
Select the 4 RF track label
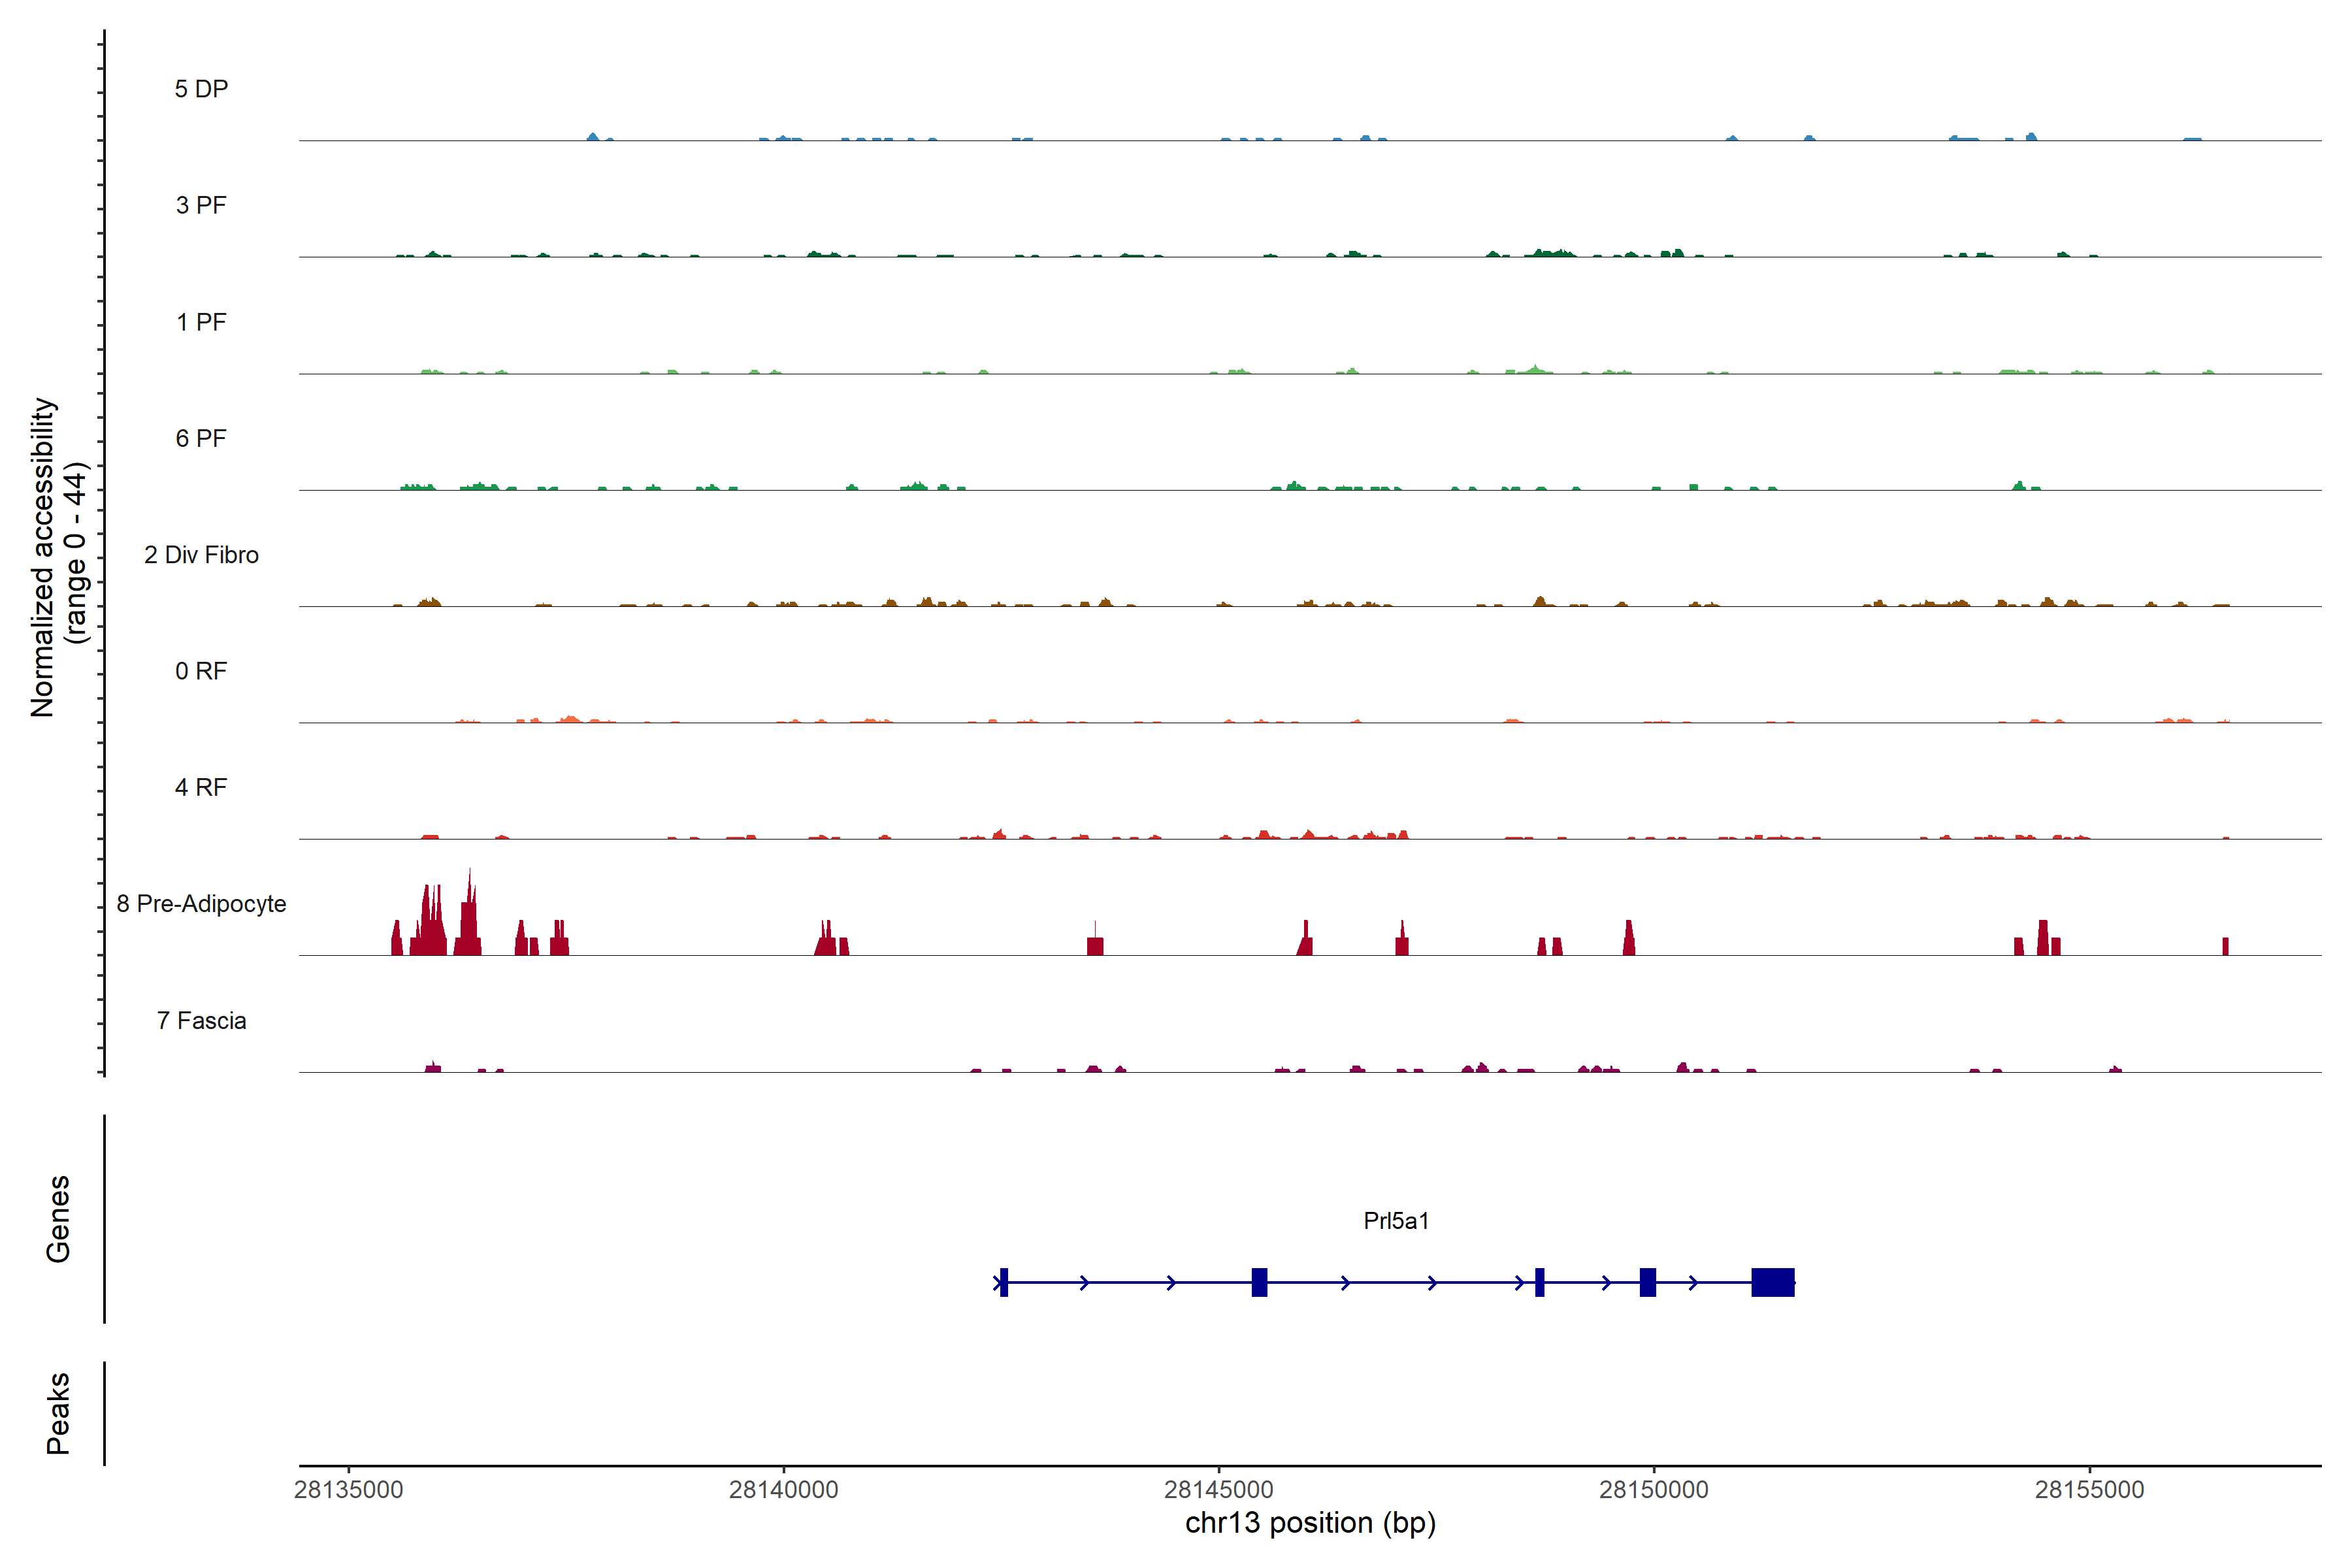pyautogui.click(x=201, y=787)
